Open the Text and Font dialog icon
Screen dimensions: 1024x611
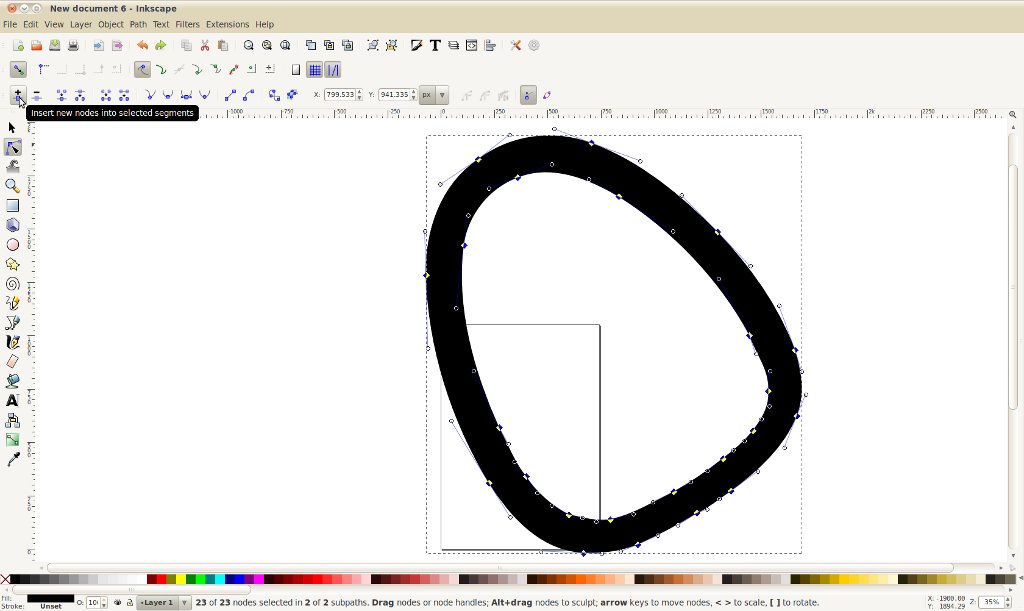coord(435,46)
